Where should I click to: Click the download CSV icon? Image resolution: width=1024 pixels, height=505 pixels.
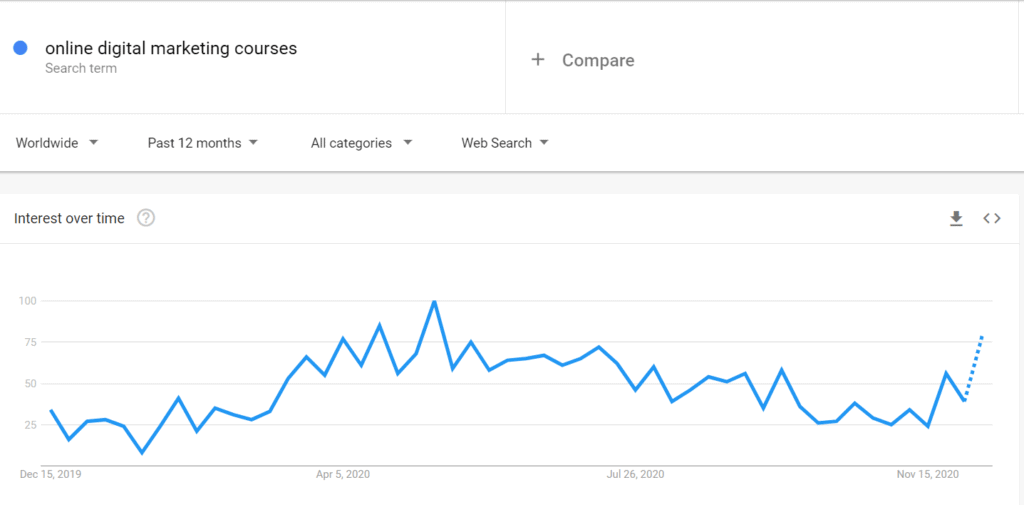point(956,218)
